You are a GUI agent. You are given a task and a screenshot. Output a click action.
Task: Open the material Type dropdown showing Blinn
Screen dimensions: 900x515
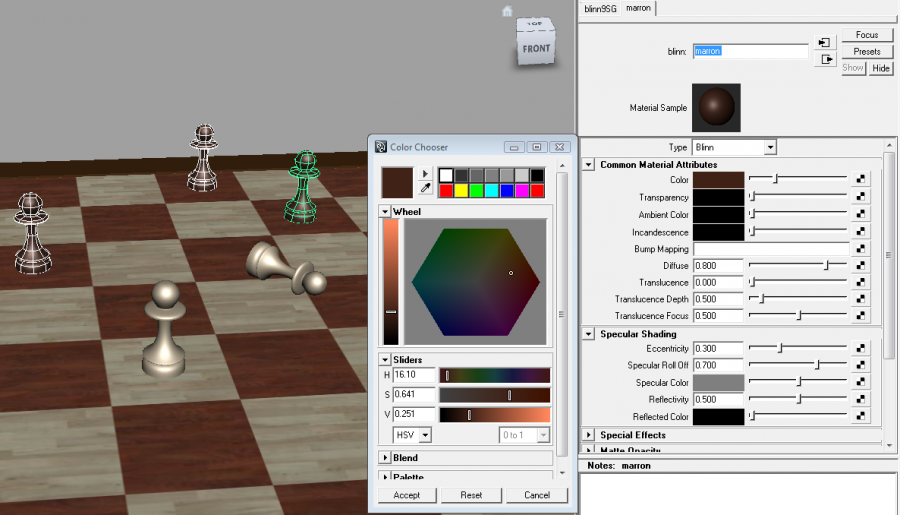[x=734, y=147]
